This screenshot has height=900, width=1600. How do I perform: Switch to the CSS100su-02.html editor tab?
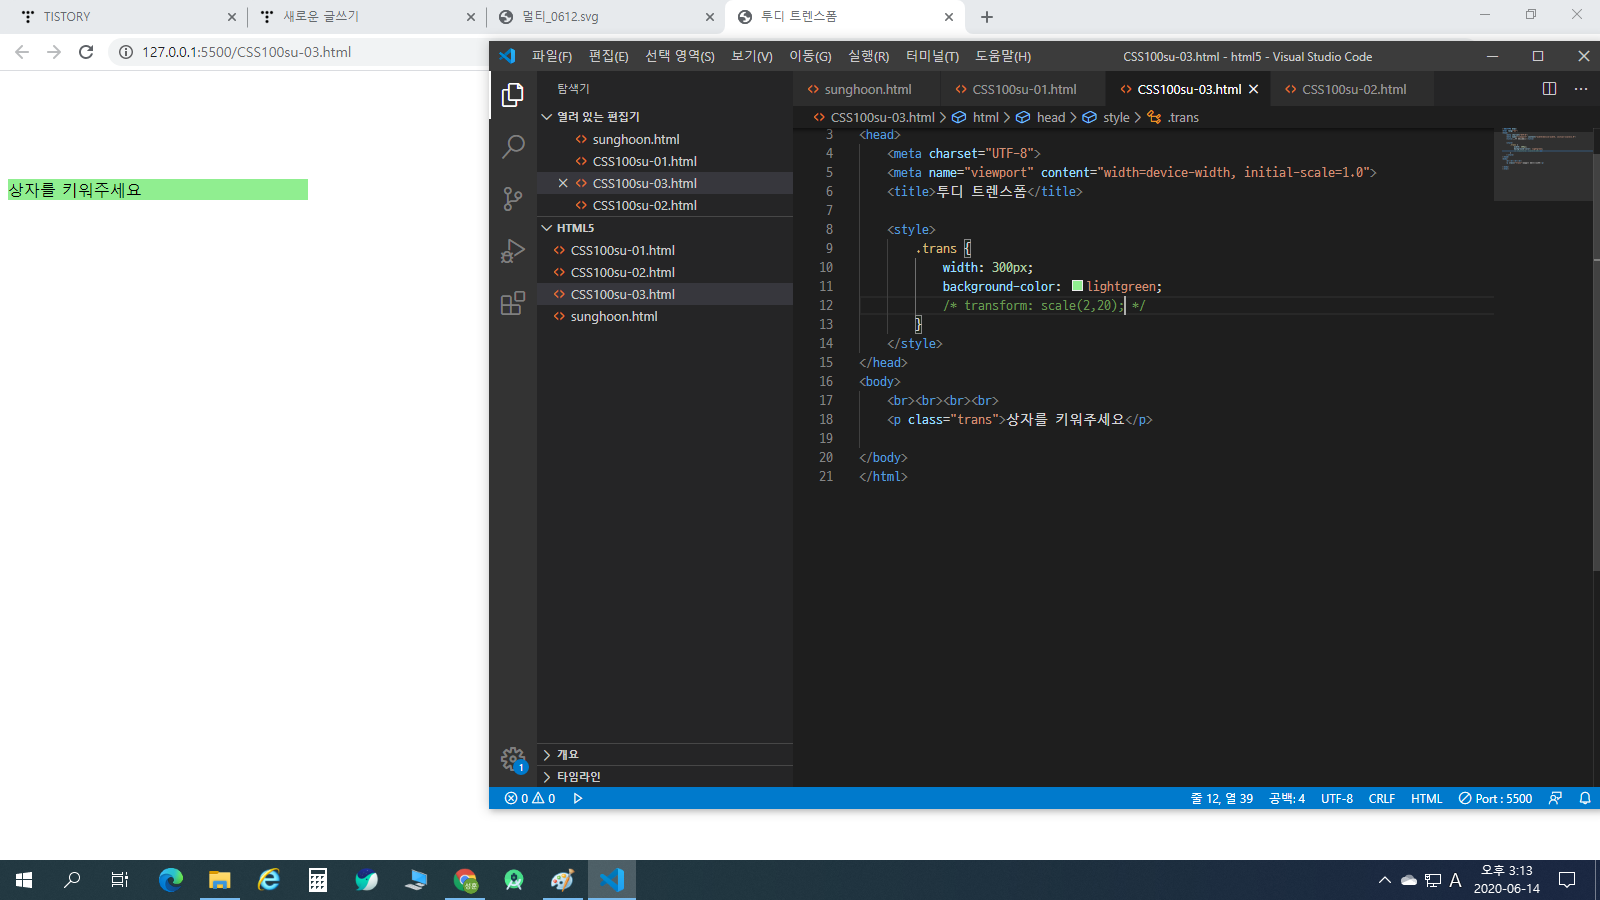tap(1354, 89)
